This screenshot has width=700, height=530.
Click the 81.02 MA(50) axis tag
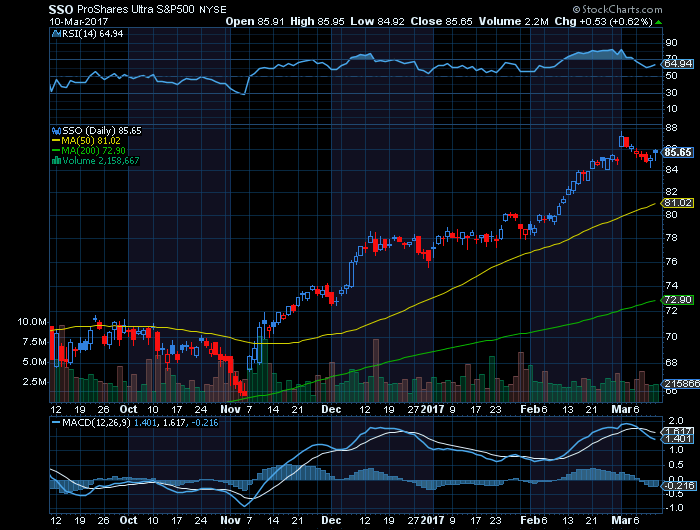tap(677, 203)
